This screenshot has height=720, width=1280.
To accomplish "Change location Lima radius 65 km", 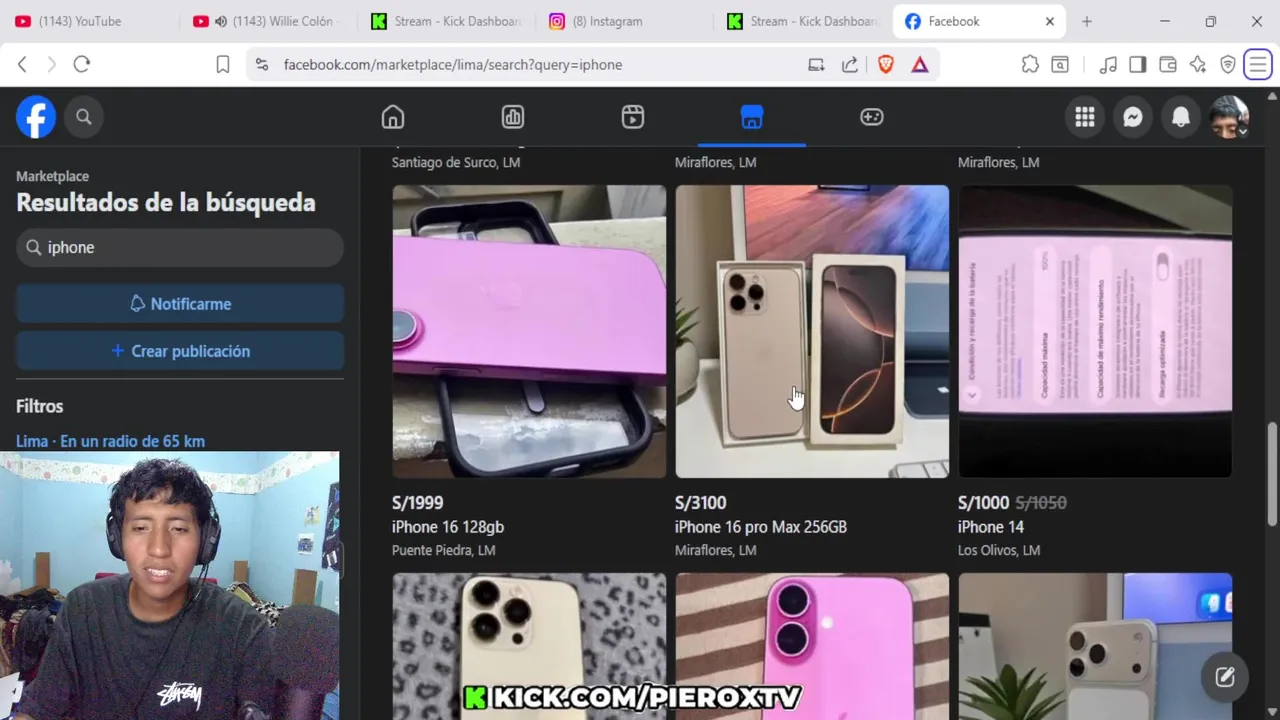I will 110,441.
